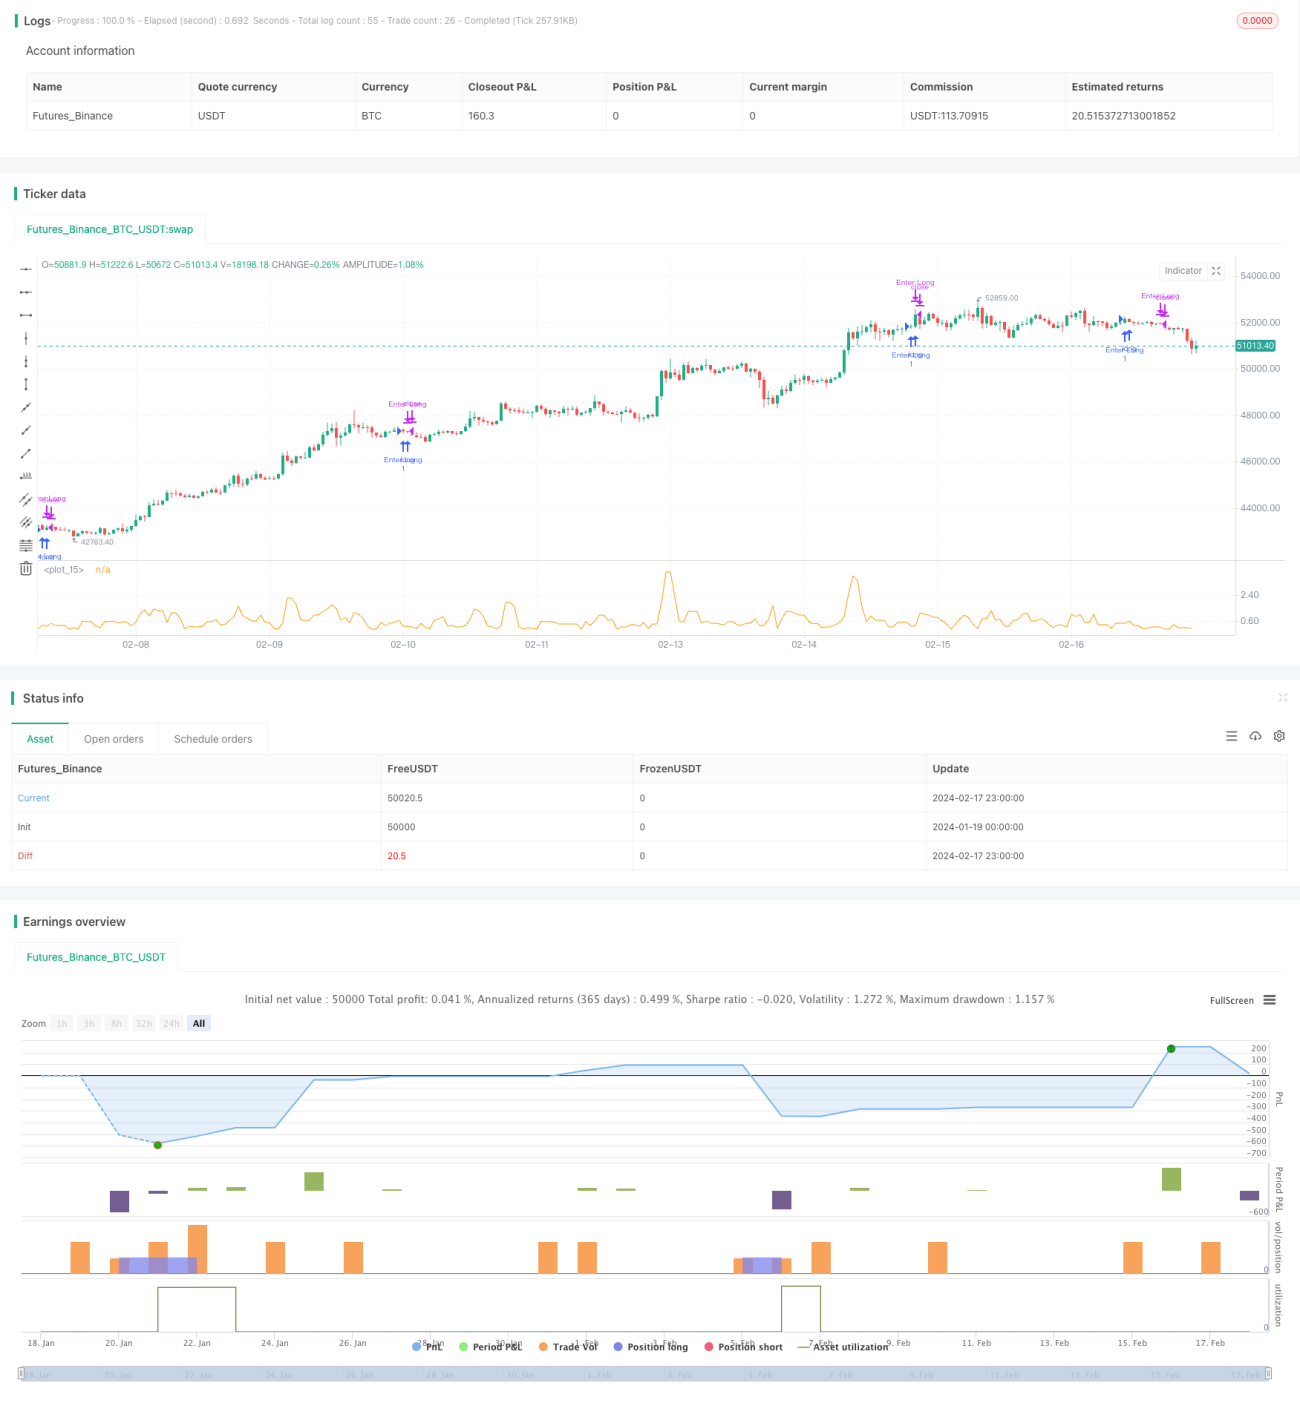
Task: Click the Indicator button on chart
Action: pos(1183,271)
